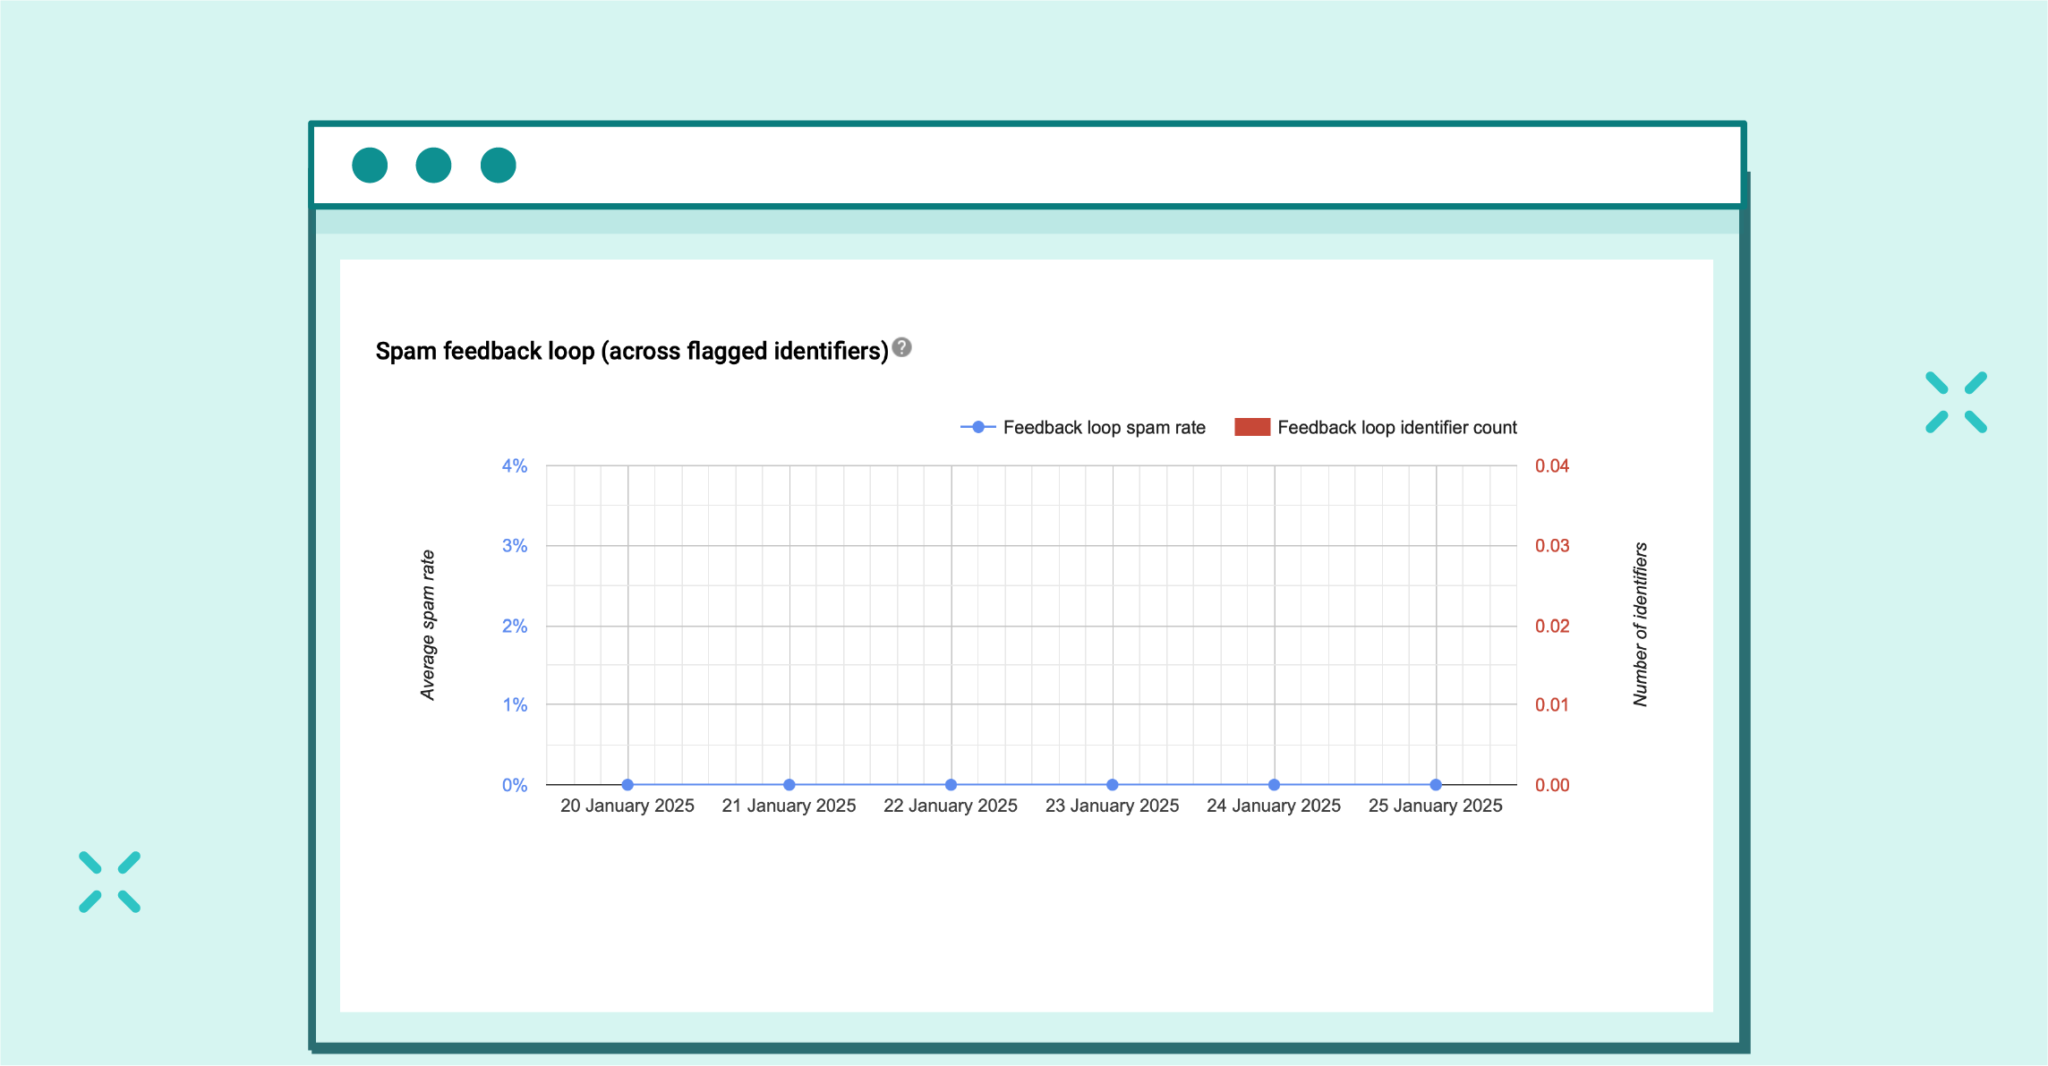Select the Spam feedback loop chart title
This screenshot has width=2048, height=1066.
pos(630,350)
